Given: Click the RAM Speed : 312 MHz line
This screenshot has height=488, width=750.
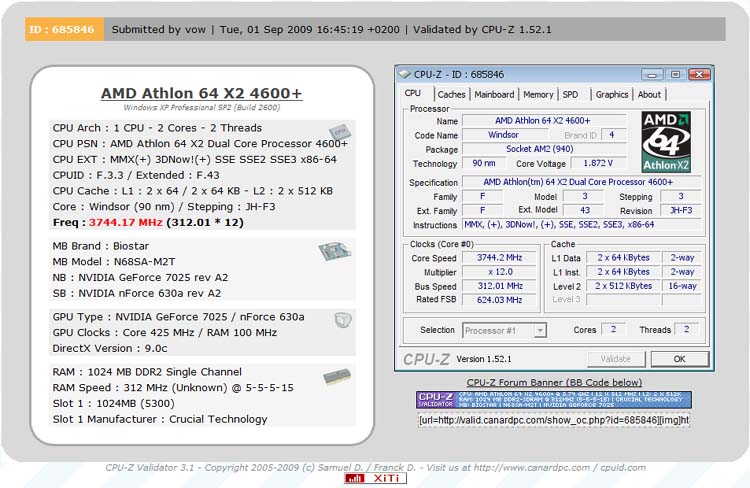Looking at the screenshot, I should pos(173,388).
